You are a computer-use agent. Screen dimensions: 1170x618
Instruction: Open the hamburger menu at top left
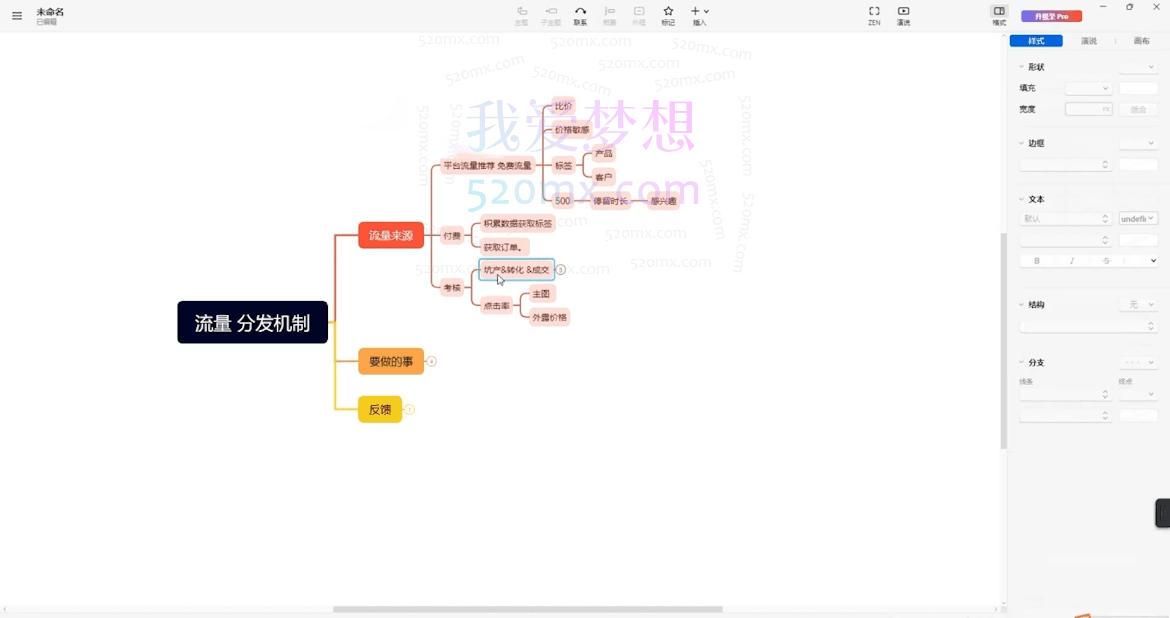pyautogui.click(x=16, y=16)
